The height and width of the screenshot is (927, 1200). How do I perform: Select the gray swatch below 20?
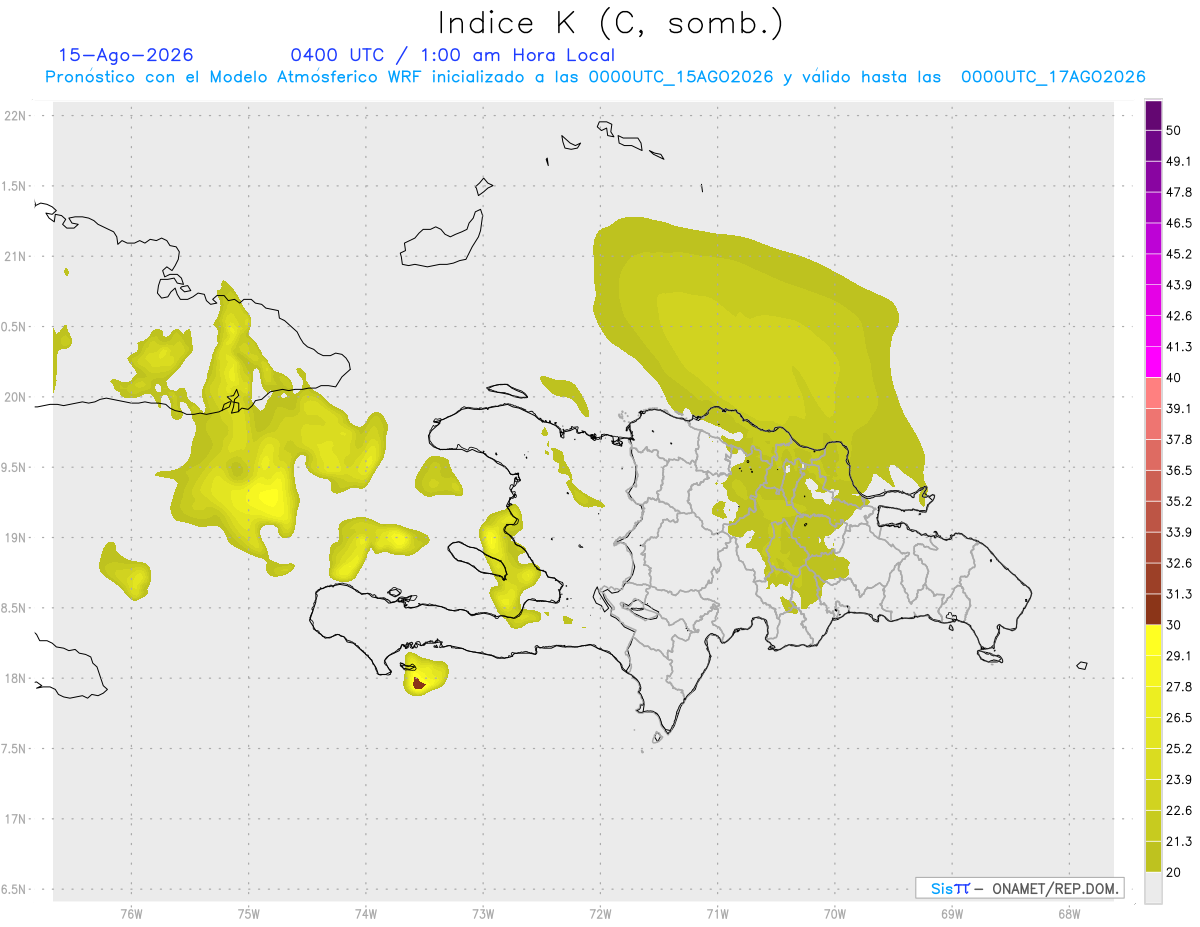(1153, 887)
